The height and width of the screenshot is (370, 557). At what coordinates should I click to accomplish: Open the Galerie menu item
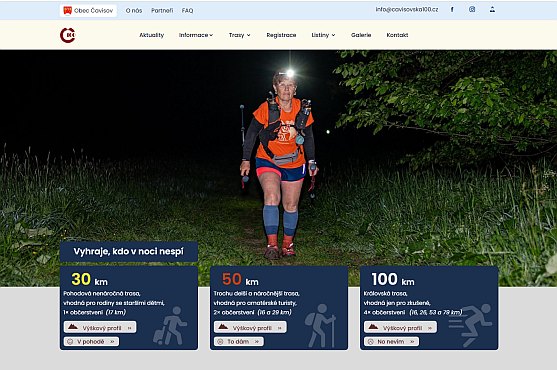[x=361, y=35]
